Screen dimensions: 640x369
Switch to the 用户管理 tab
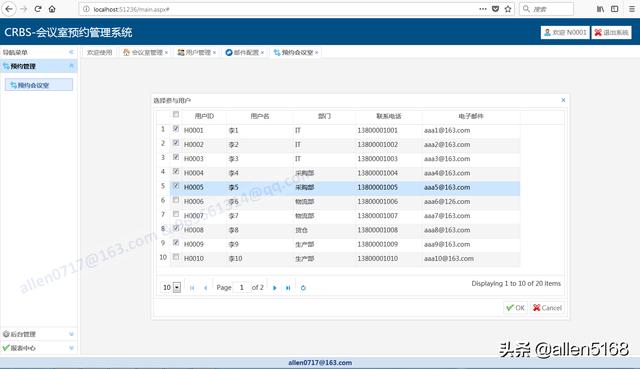pos(196,52)
